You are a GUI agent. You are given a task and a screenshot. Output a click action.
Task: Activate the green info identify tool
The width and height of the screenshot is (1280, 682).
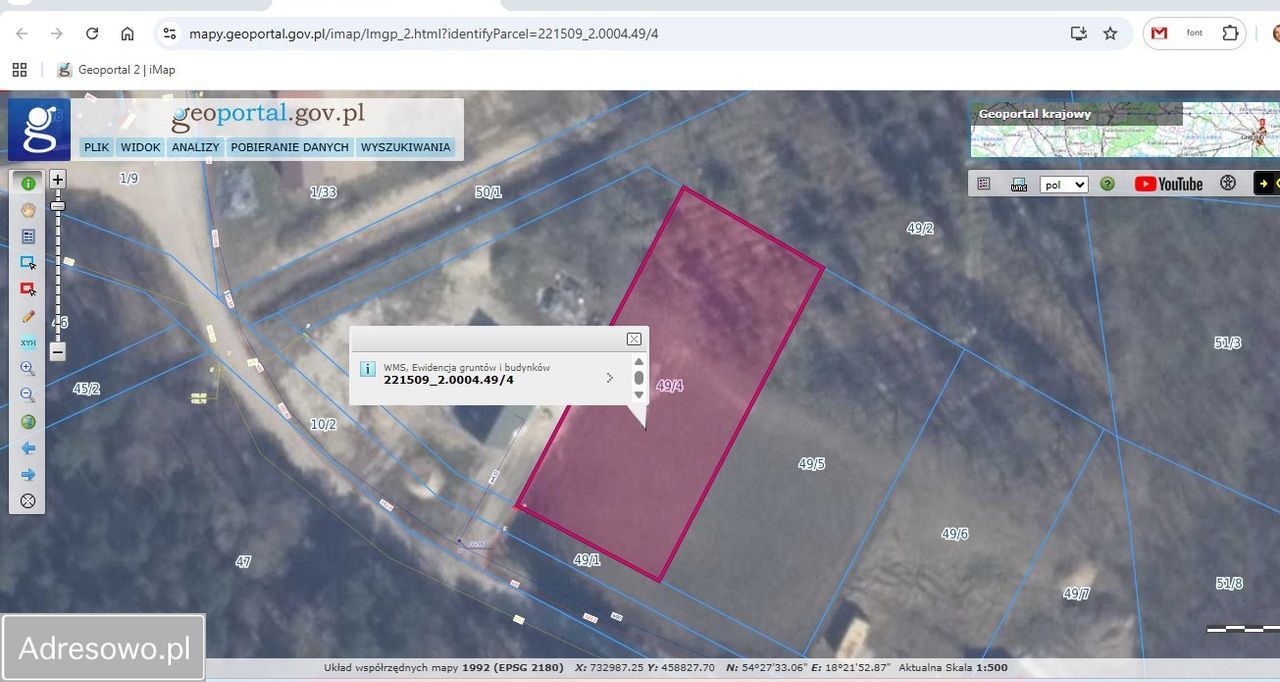[x=28, y=183]
